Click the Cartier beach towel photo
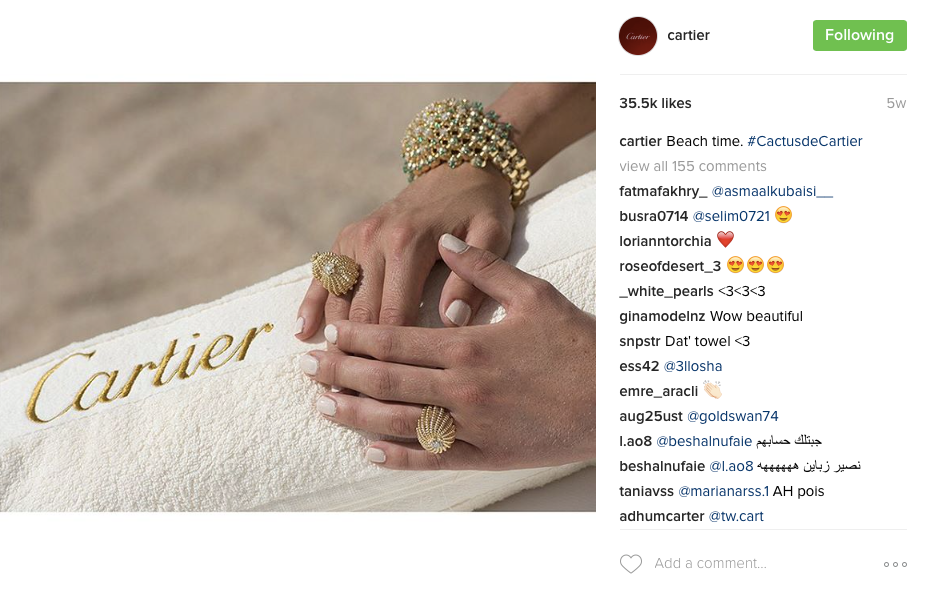 coord(298,297)
